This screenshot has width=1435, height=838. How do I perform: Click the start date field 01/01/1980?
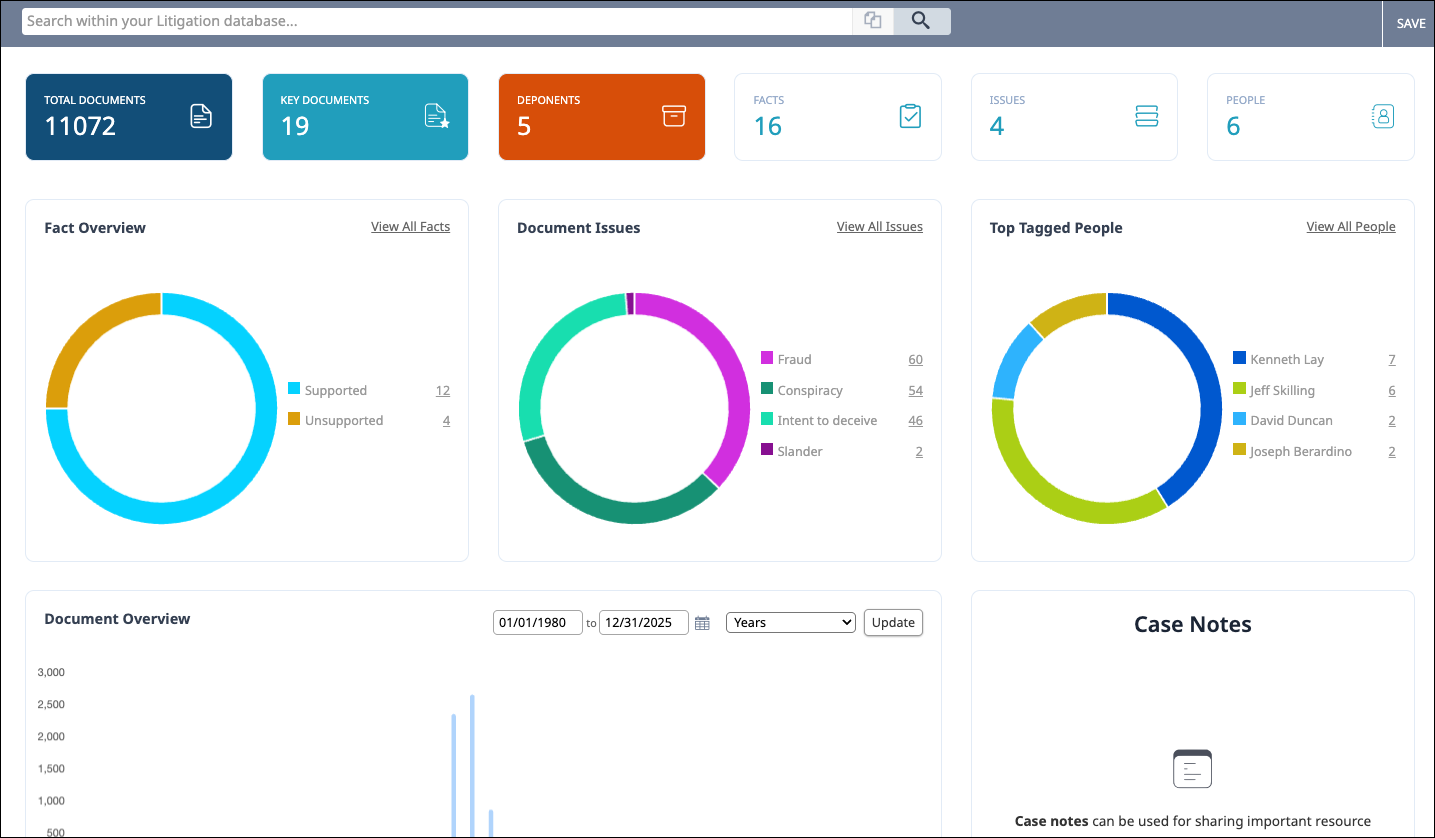(x=538, y=623)
